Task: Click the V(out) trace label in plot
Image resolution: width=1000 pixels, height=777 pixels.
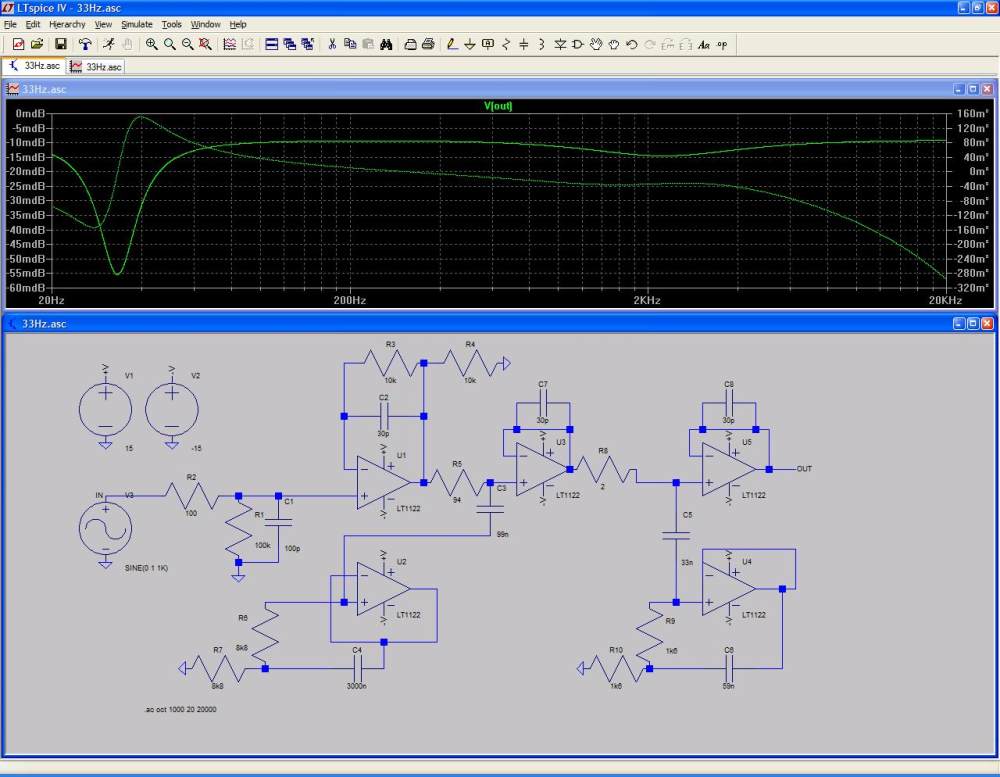Action: (498, 106)
